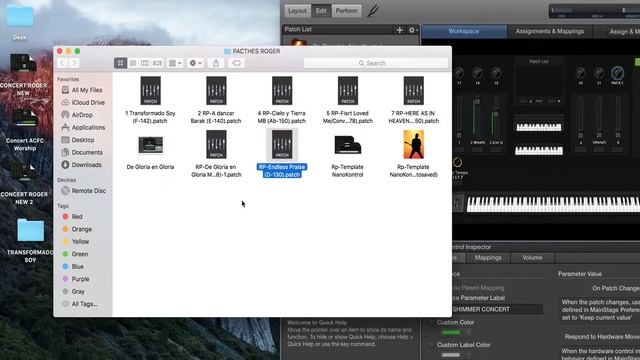Screen dimensions: 640x360
Task: Select 5 RP-First Loved Me patch file
Action: [x=348, y=100]
